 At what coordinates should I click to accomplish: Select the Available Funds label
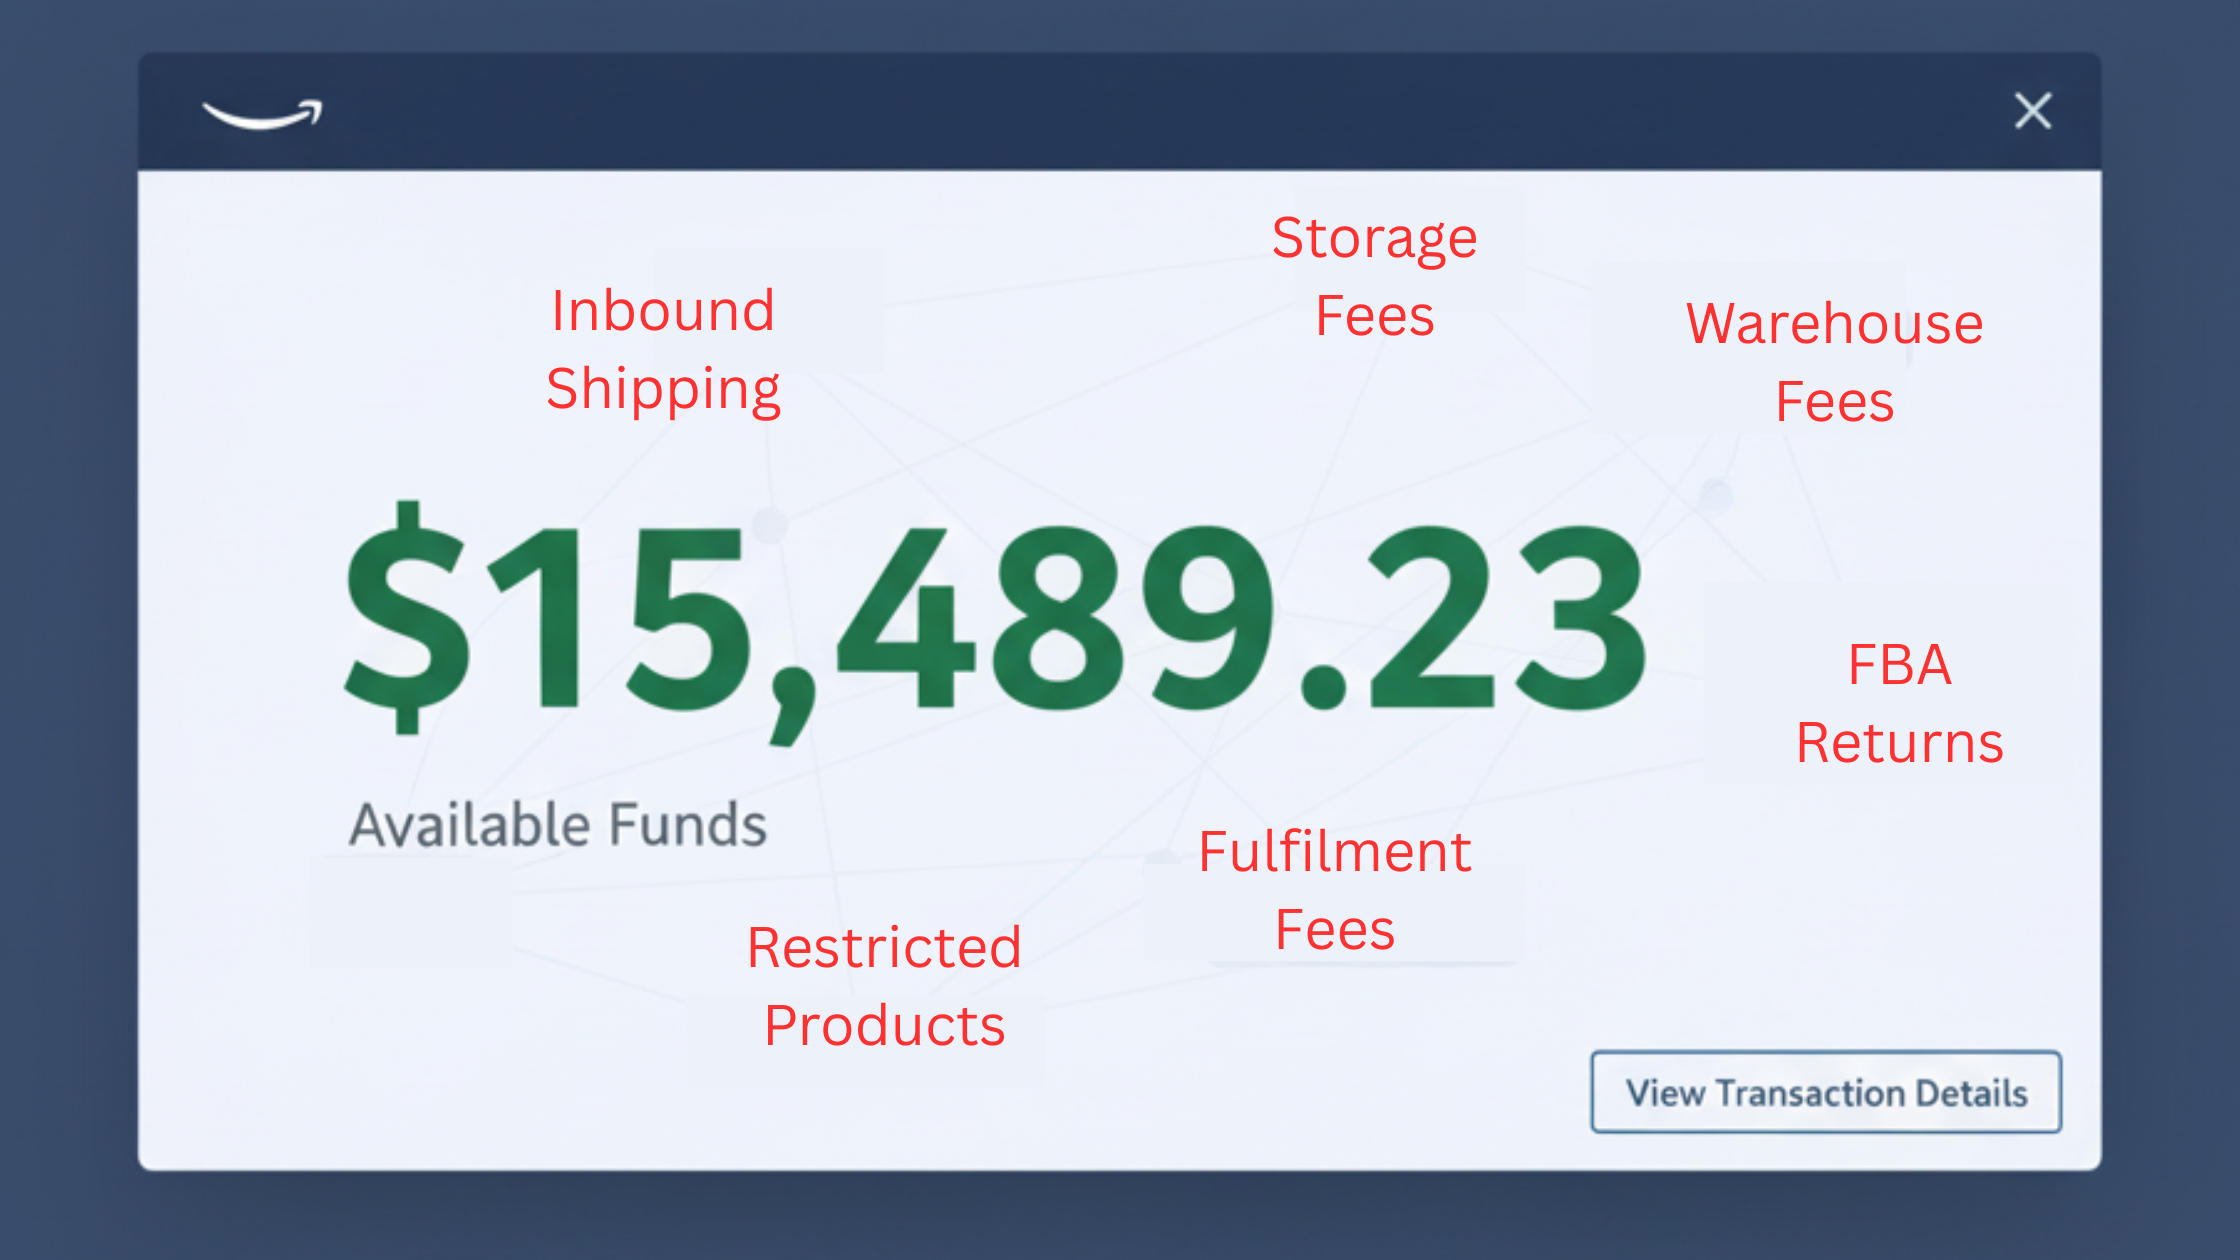tap(558, 825)
